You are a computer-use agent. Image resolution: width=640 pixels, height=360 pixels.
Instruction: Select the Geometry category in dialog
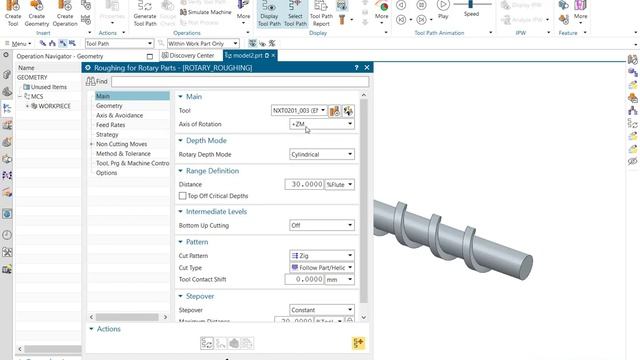point(109,106)
